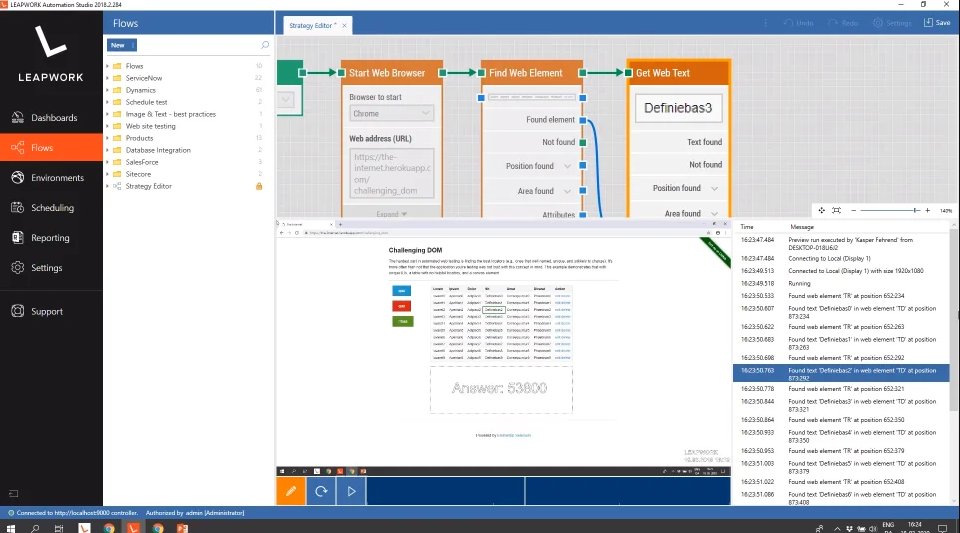Expand Position found in Get Web Text
960x533 pixels.
coord(714,188)
